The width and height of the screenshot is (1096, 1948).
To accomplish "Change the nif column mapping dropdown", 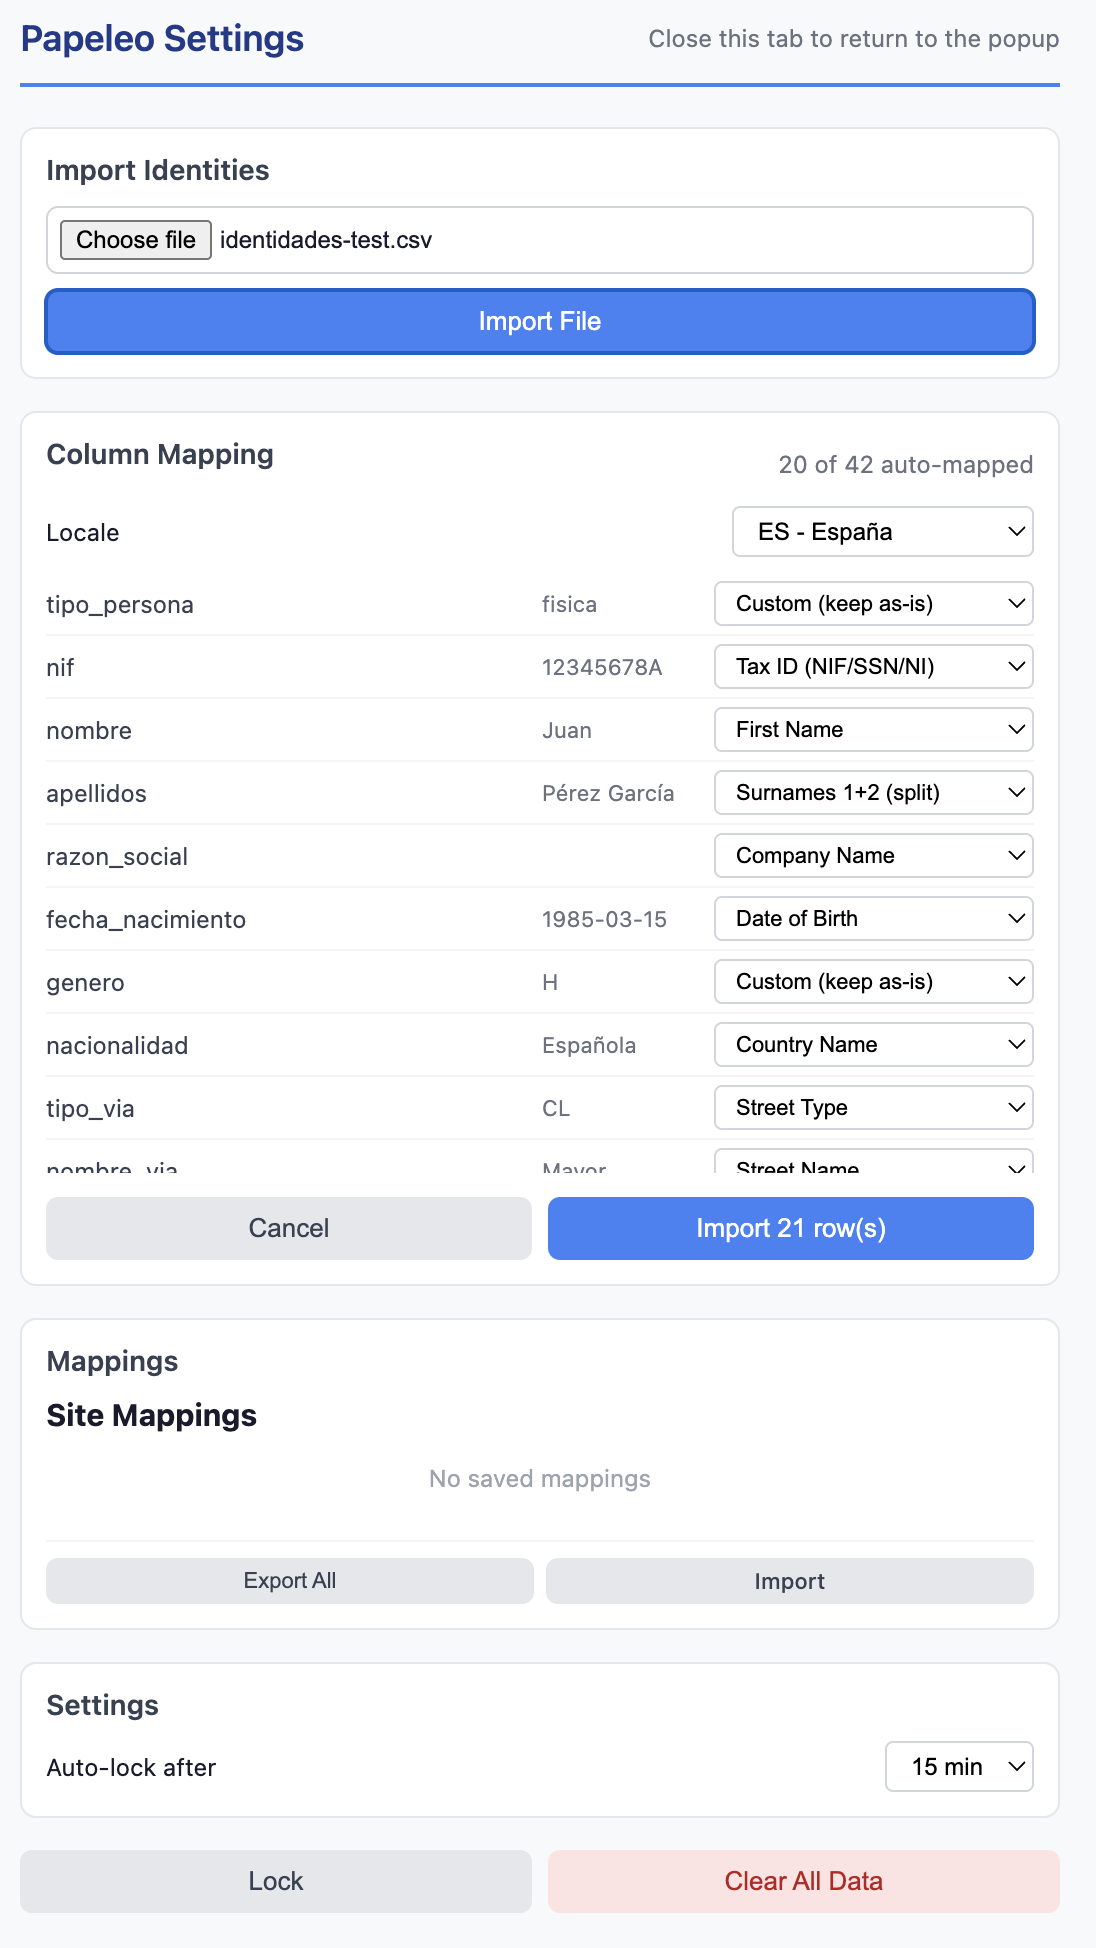I will [873, 667].
